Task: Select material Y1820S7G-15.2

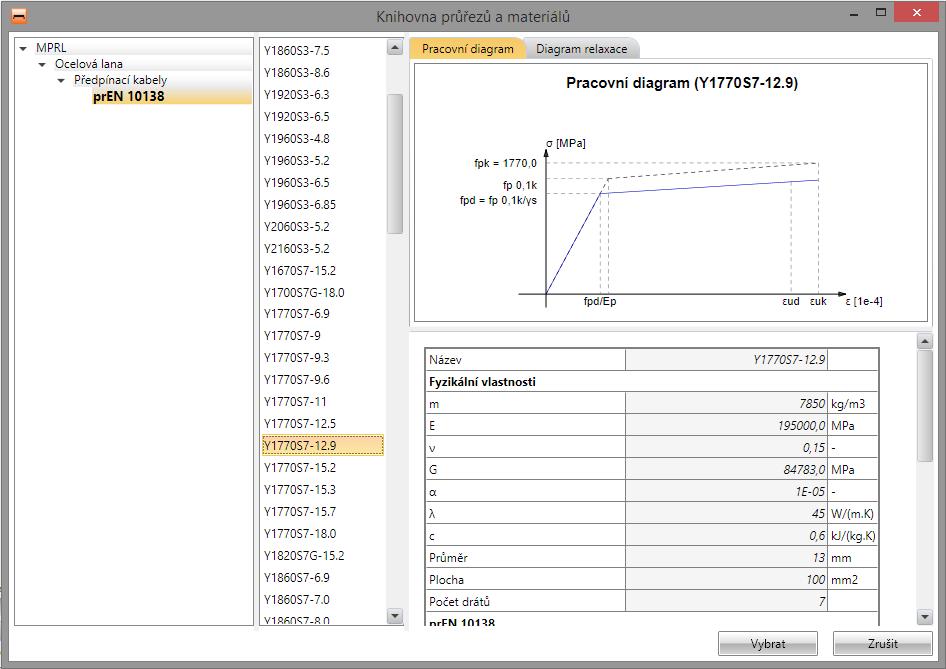Action: 304,556
